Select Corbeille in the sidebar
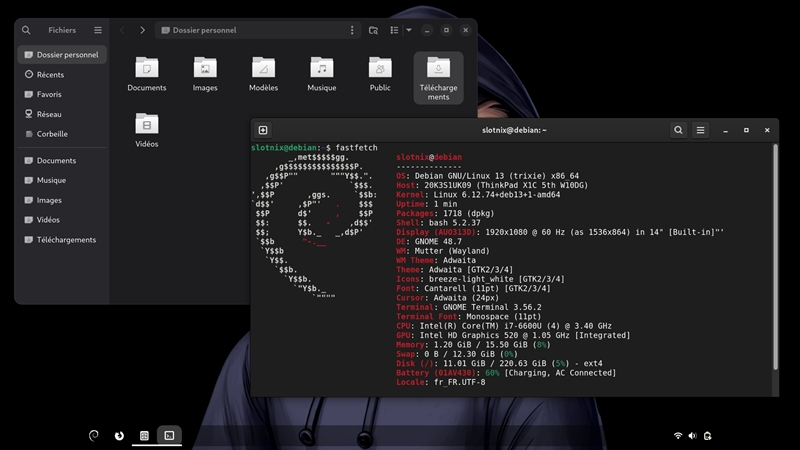 pos(52,134)
